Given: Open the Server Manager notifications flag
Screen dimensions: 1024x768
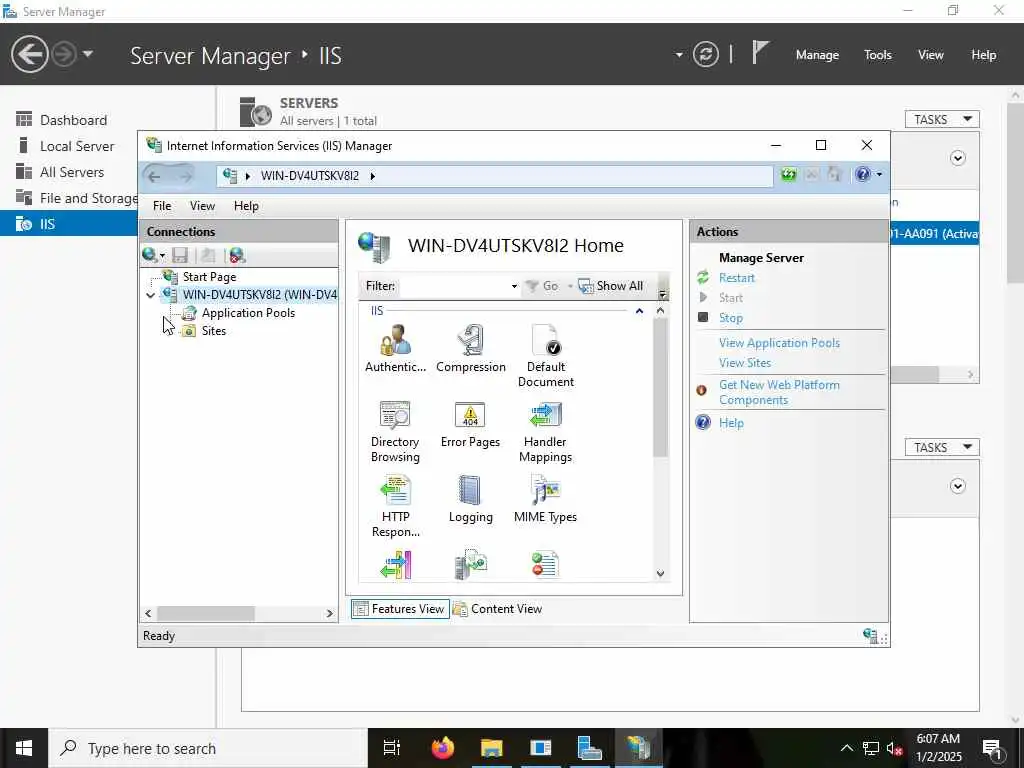Looking at the screenshot, I should pyautogui.click(x=760, y=53).
